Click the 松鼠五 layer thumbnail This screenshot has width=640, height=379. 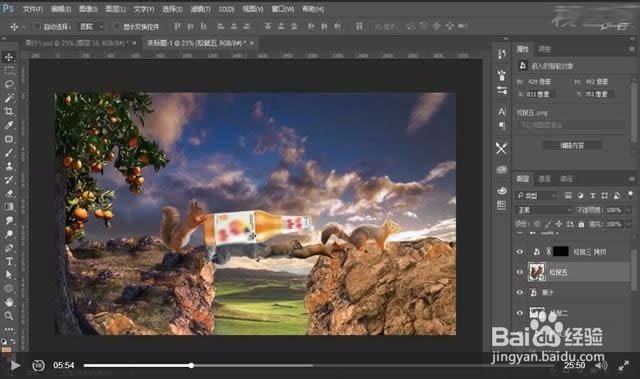click(537, 272)
